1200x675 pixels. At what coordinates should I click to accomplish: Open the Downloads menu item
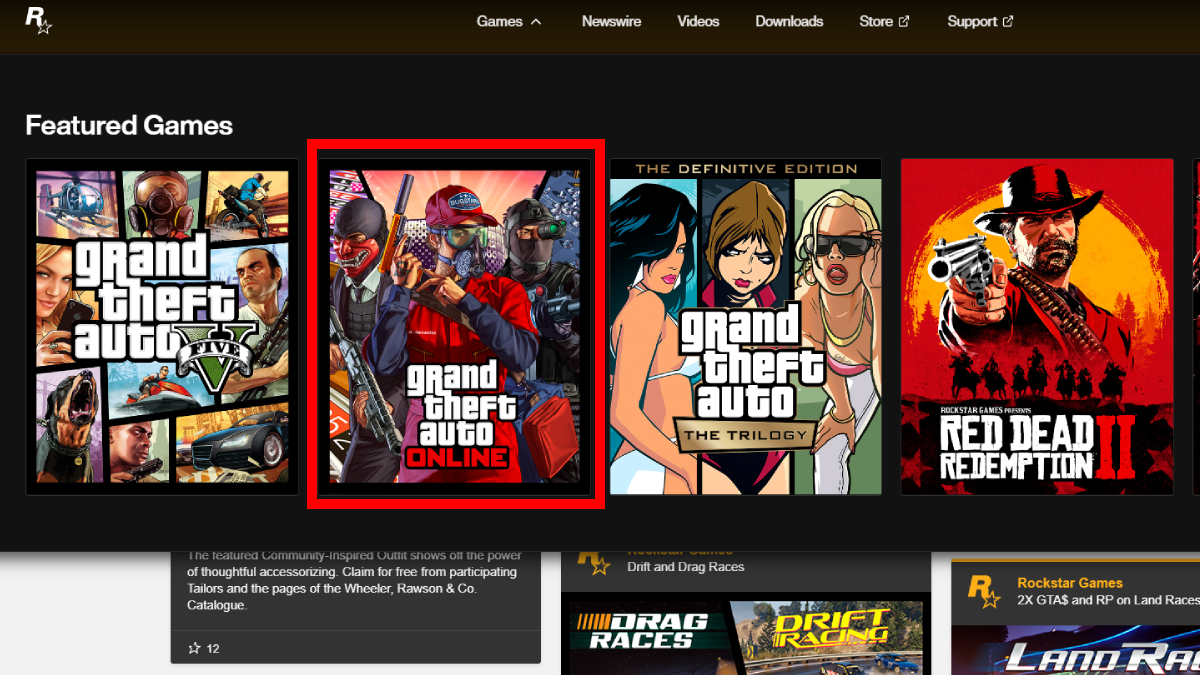789,21
